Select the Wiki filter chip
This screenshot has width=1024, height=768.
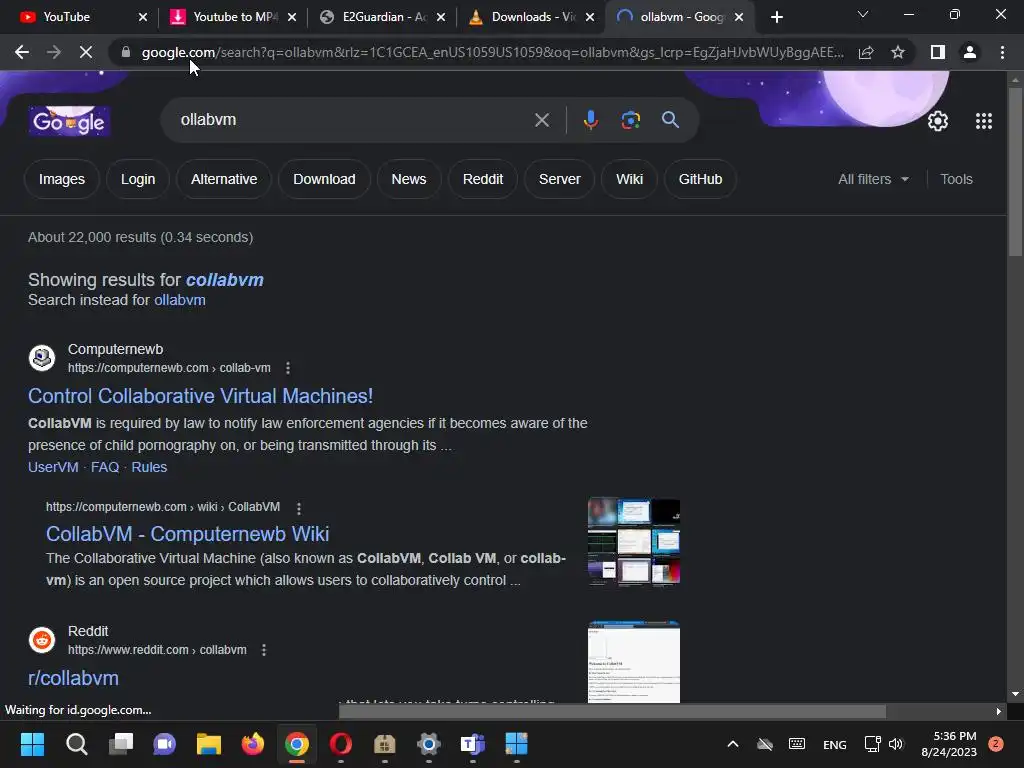click(x=630, y=179)
